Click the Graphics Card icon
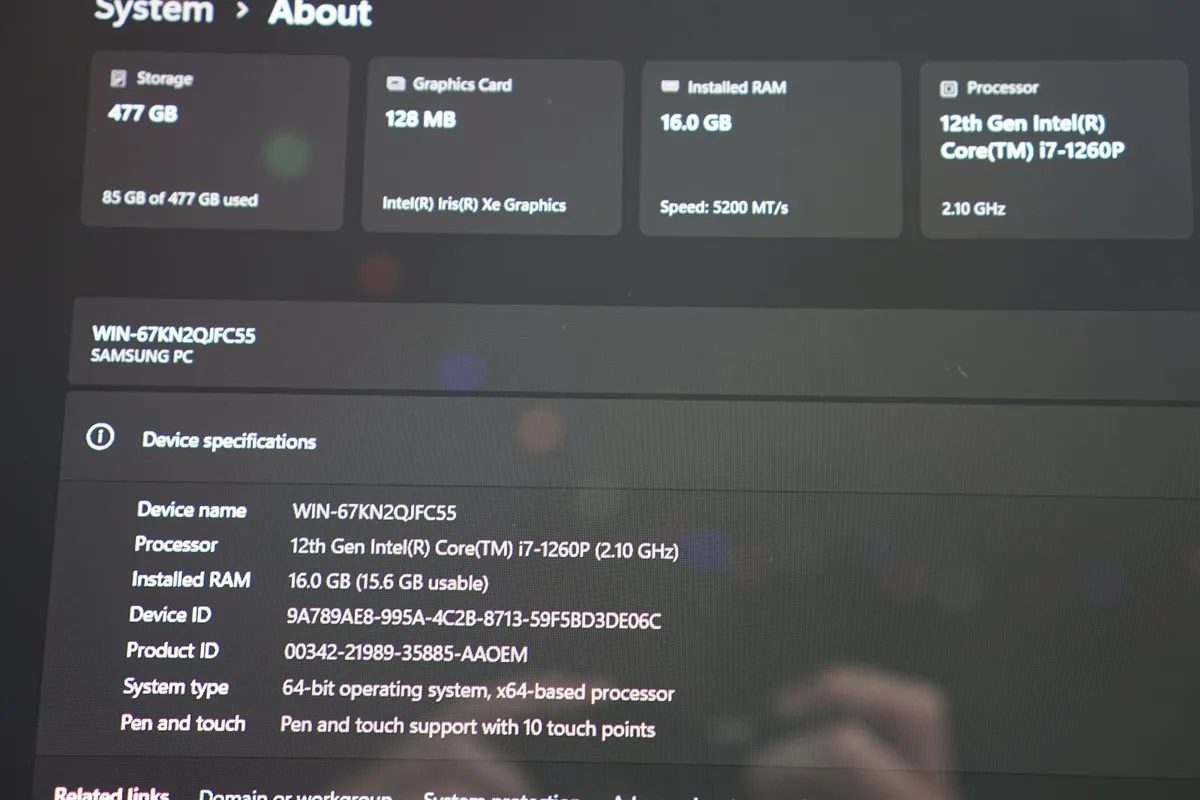The height and width of the screenshot is (800, 1200). click(x=396, y=84)
